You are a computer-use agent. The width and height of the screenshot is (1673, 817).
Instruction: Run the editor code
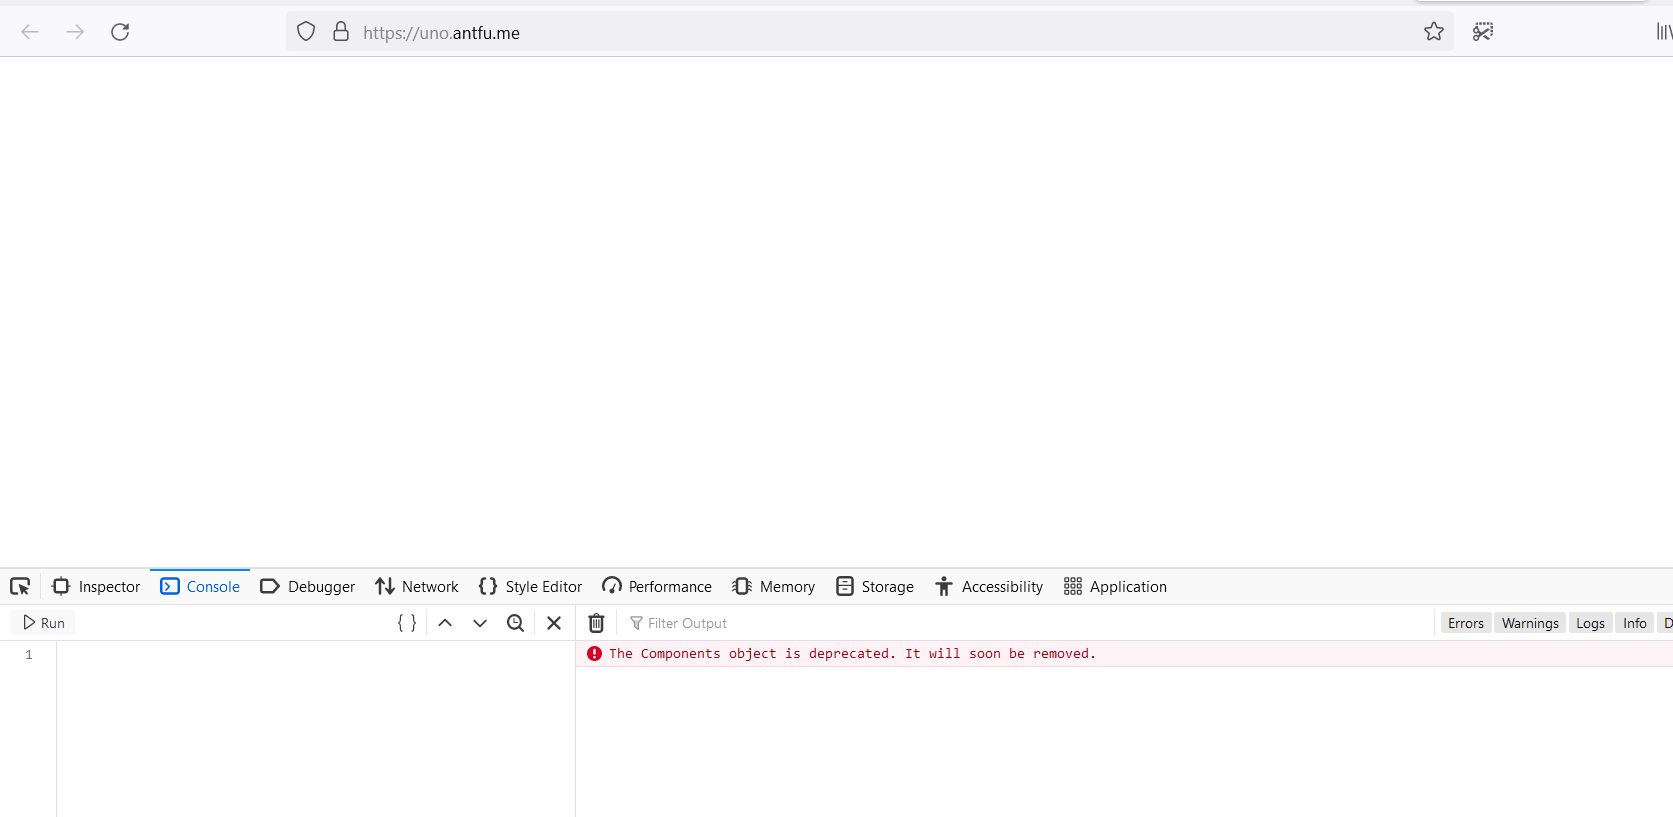pos(43,623)
